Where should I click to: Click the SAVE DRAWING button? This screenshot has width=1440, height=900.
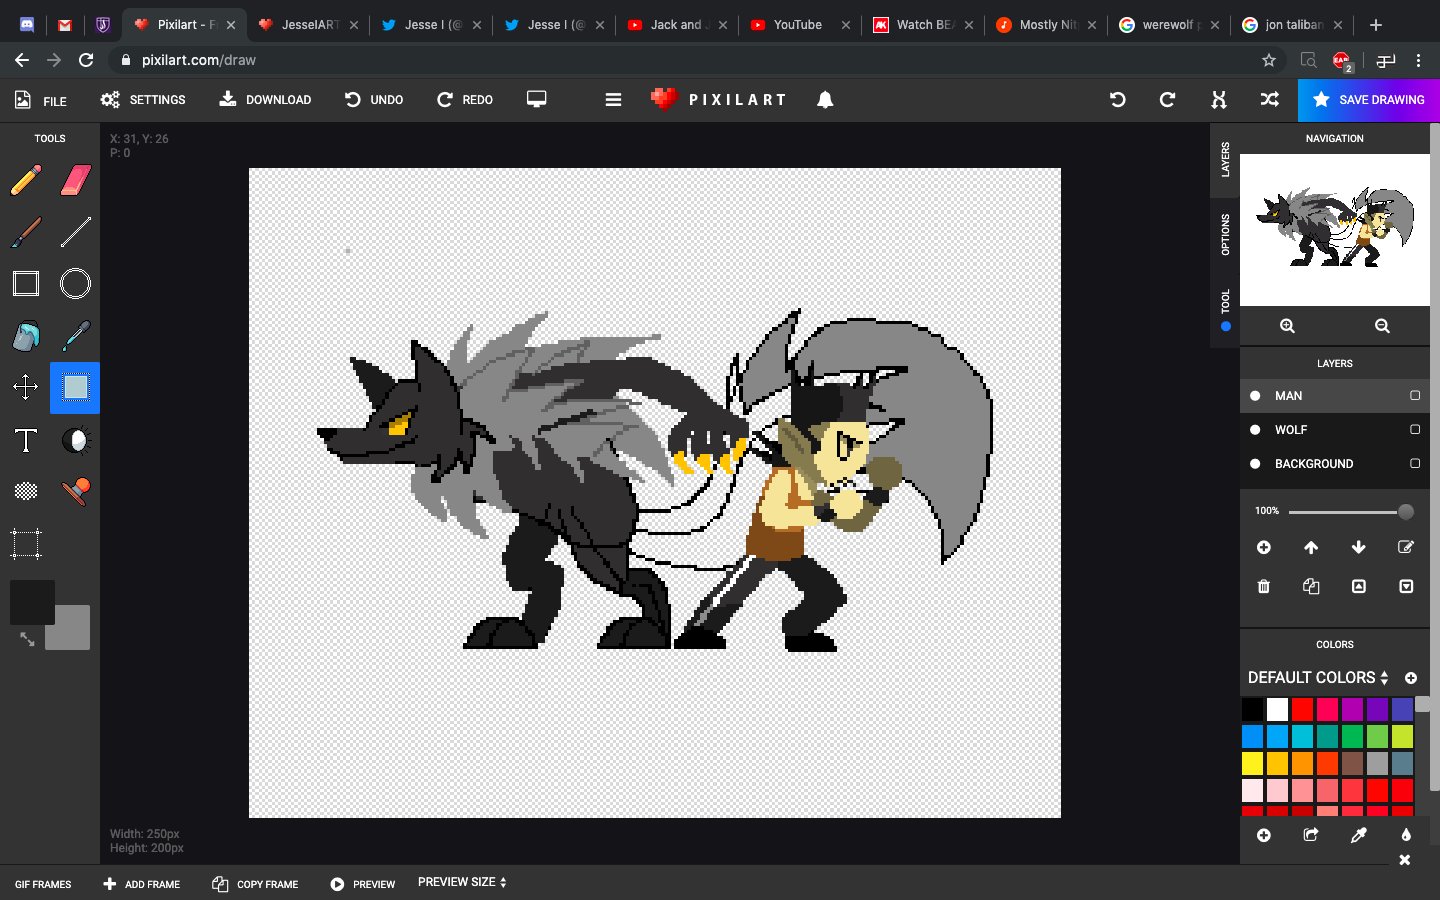point(1369,100)
